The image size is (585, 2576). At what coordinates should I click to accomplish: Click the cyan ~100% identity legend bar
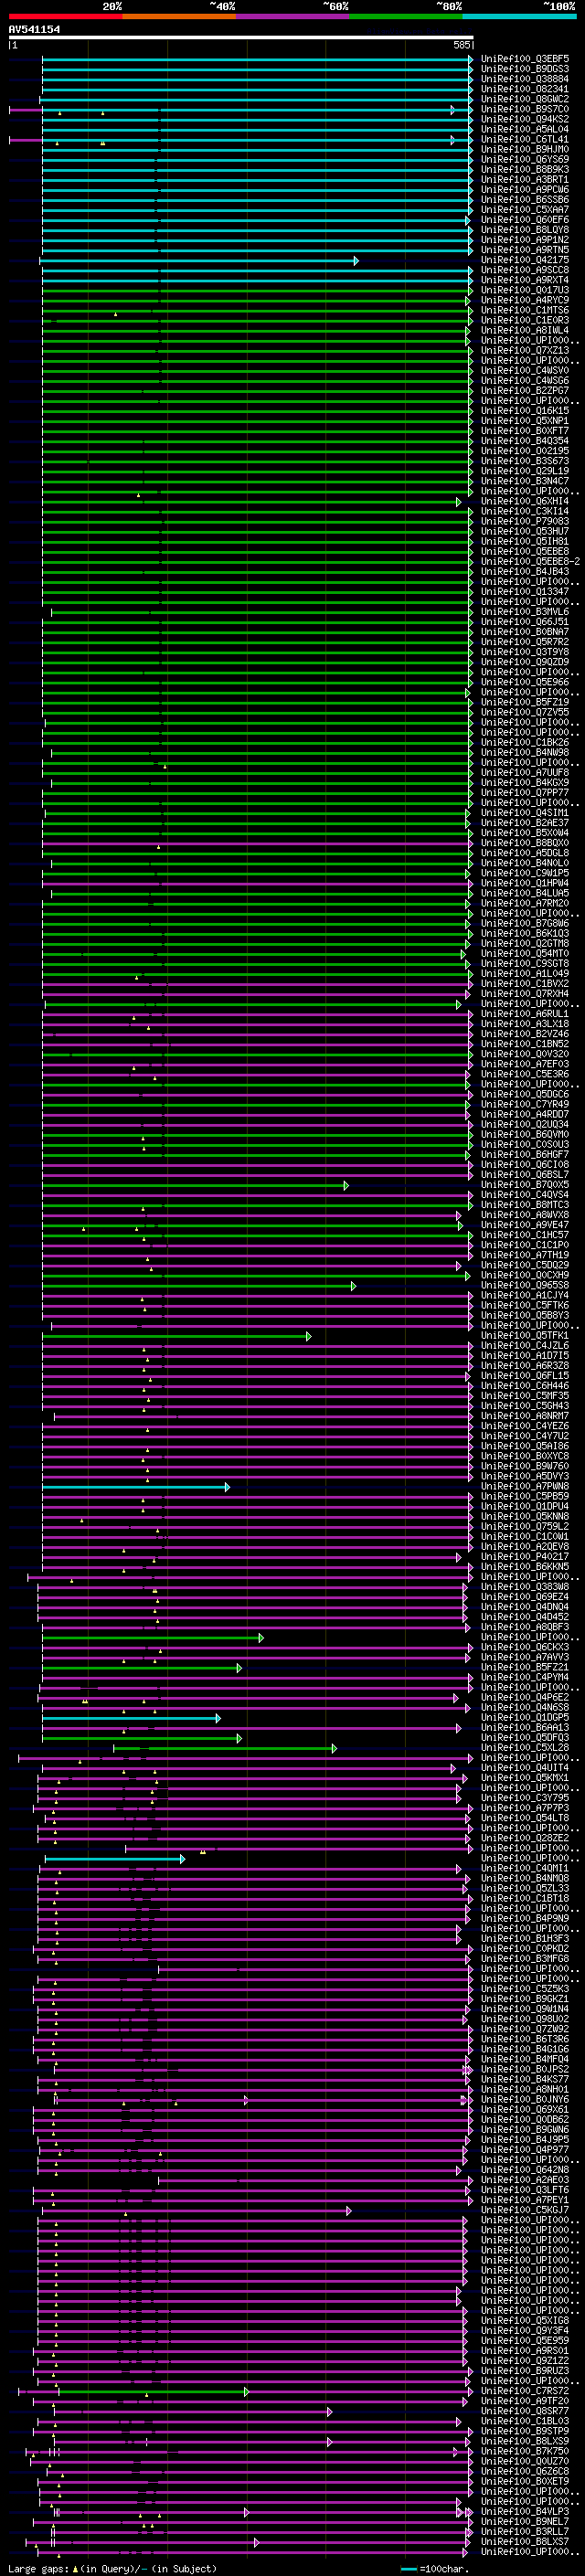coord(520,16)
